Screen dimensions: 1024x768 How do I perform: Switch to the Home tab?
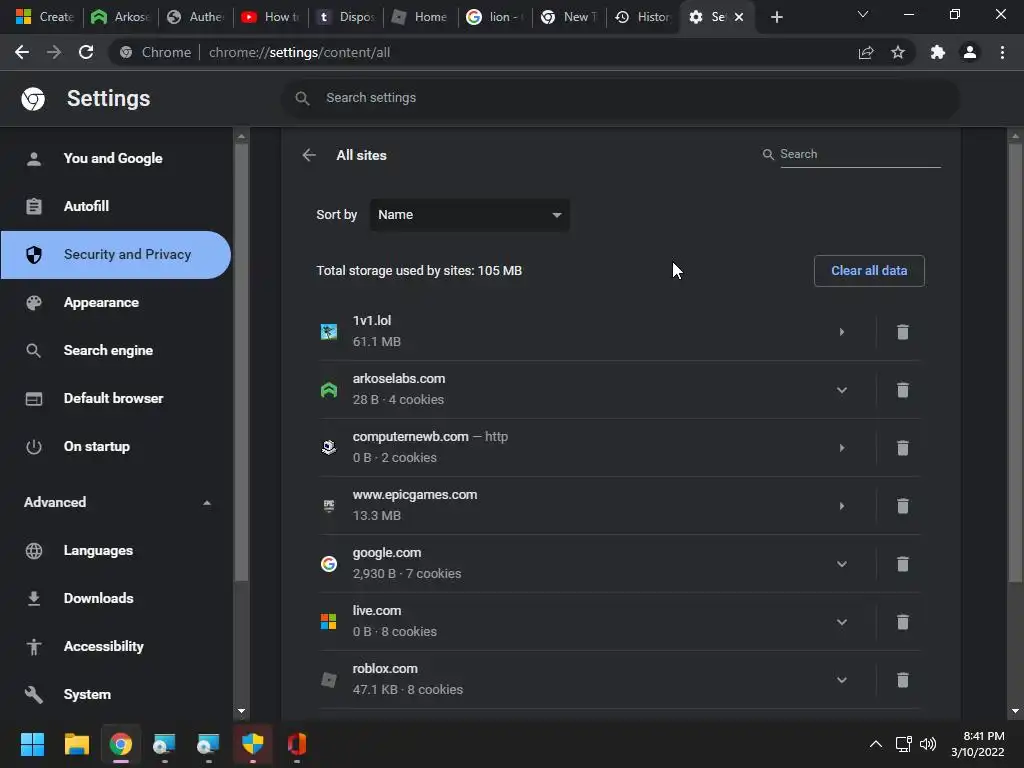coord(420,17)
